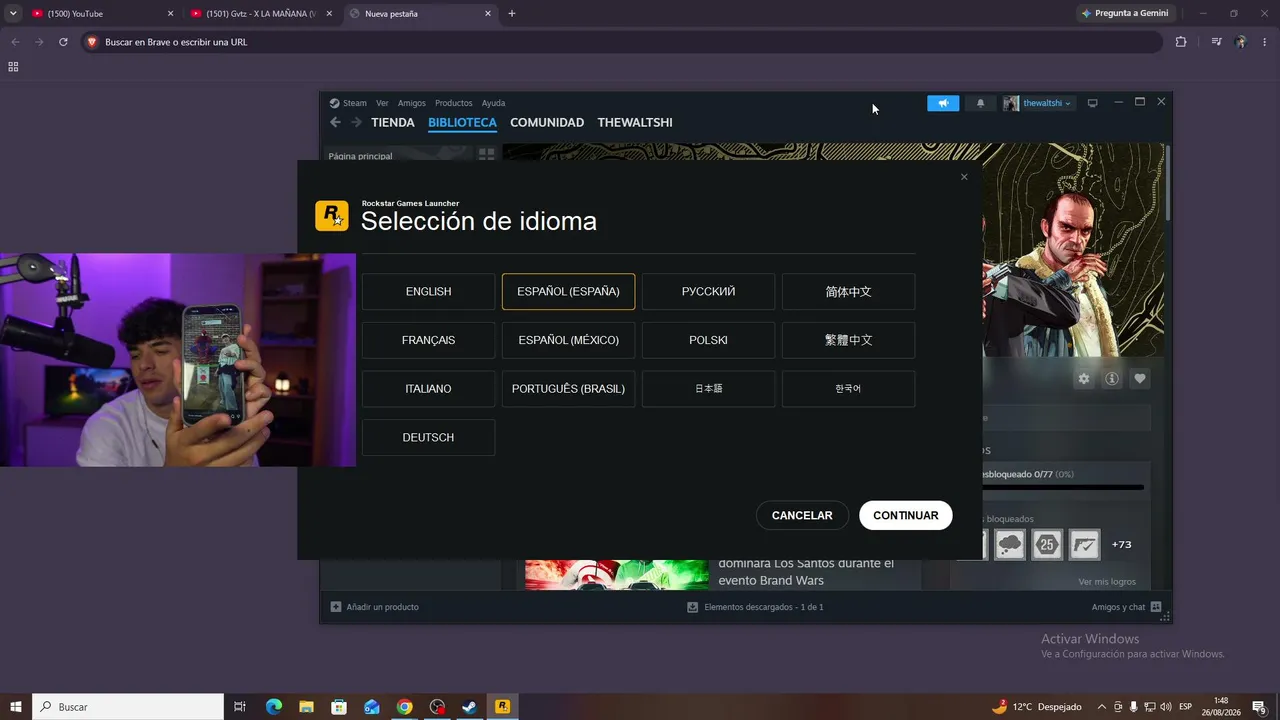Image resolution: width=1280 pixels, height=720 pixels.
Task: Open game info icon in Steam
Action: pos(1111,379)
